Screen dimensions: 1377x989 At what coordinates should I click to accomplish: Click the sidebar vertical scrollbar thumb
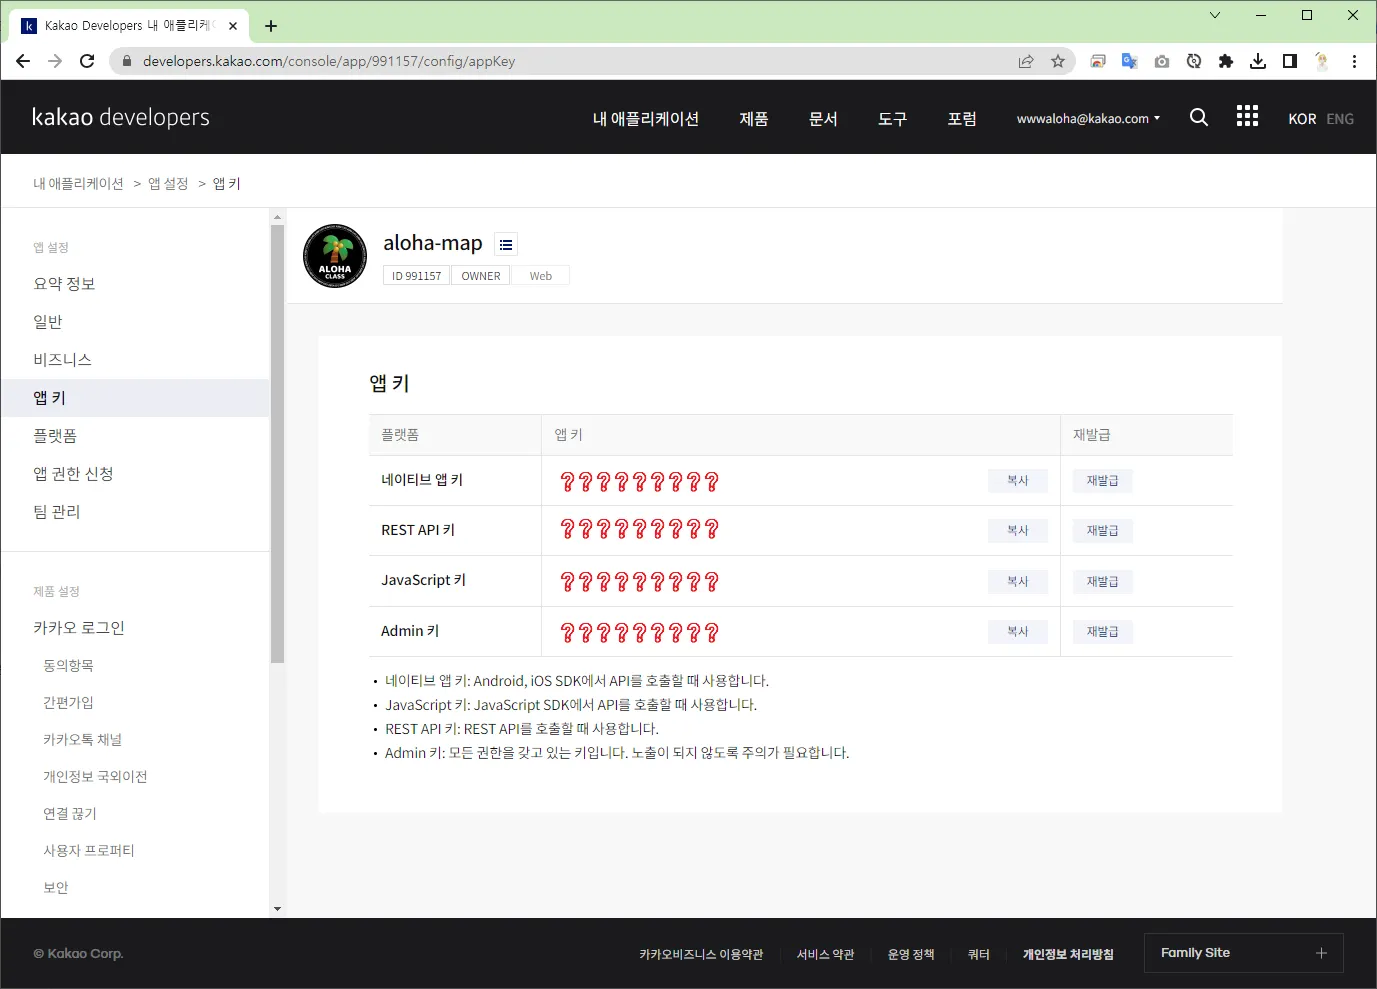tap(277, 444)
